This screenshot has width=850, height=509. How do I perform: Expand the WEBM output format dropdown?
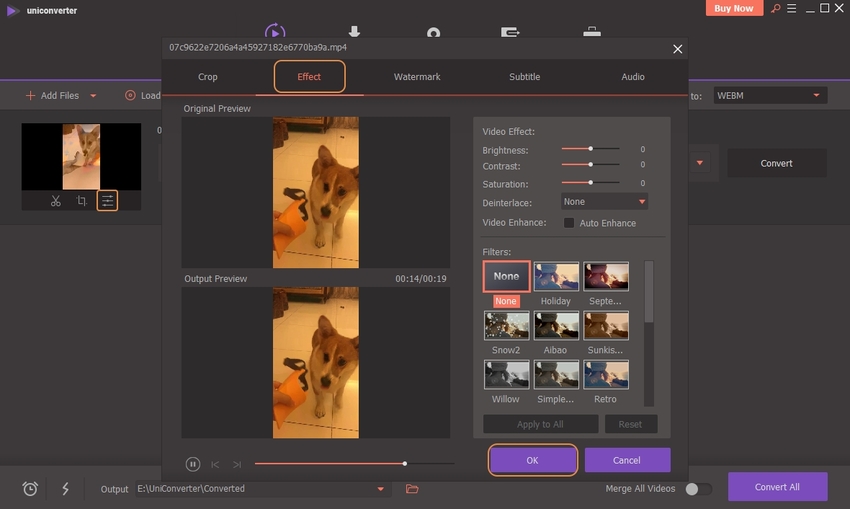pos(769,96)
